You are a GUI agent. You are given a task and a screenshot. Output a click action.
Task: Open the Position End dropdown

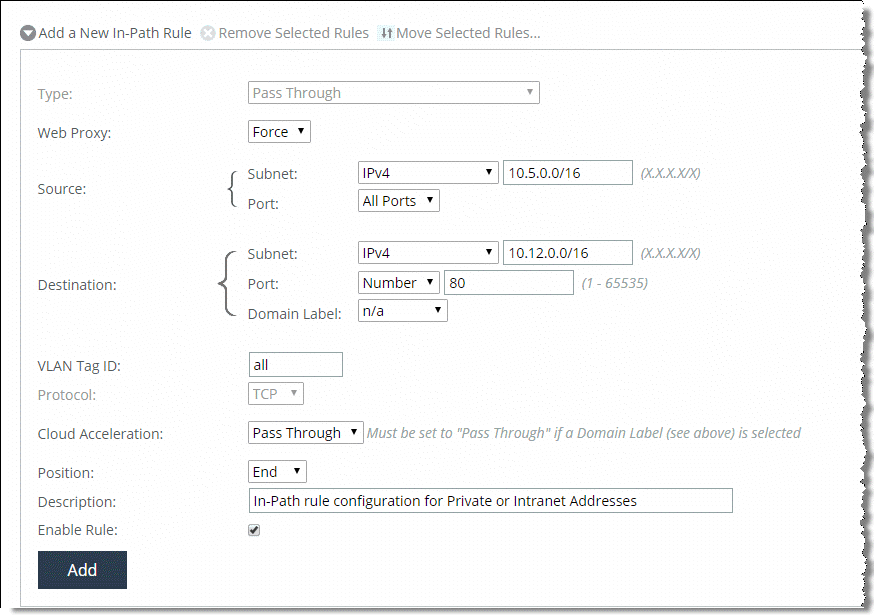click(x=277, y=472)
